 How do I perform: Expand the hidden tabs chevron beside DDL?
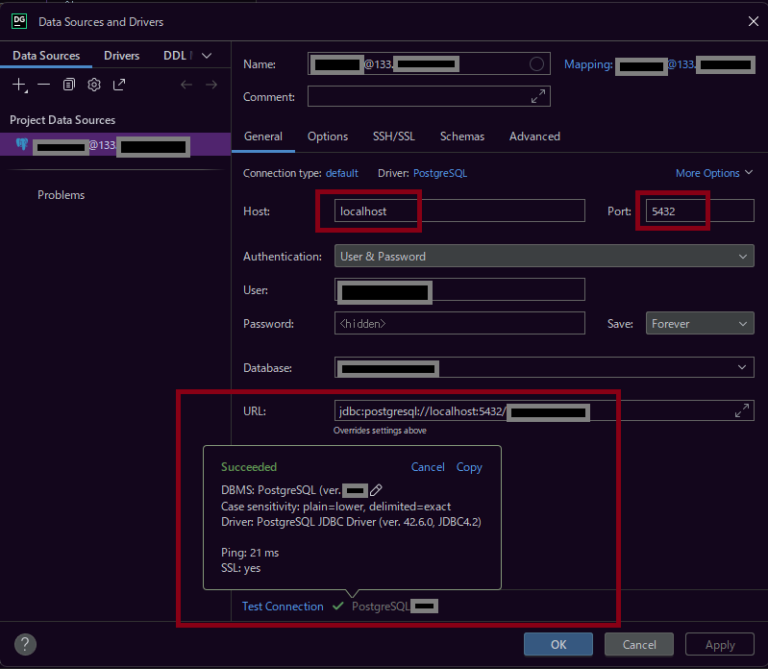207,56
